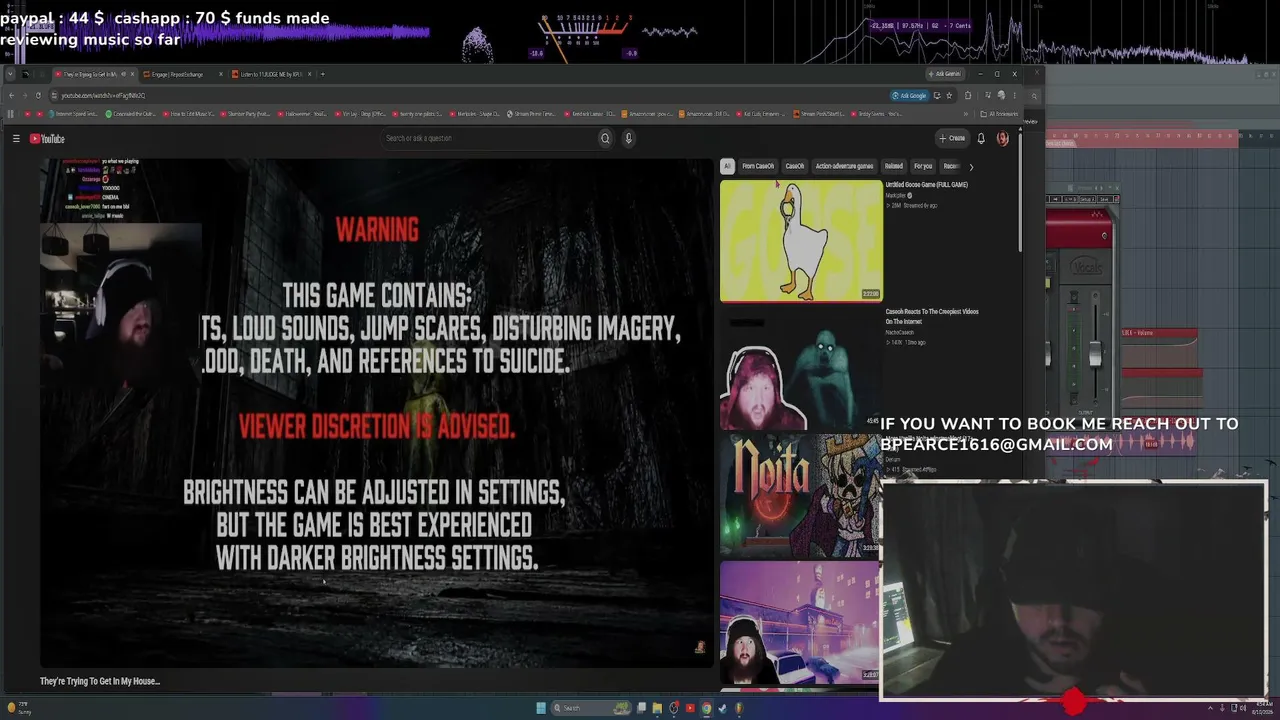Viewport: 1280px width, 720px height.
Task: Click Caseoh Reacts To The Creepiest Videos title
Action: coord(932,316)
